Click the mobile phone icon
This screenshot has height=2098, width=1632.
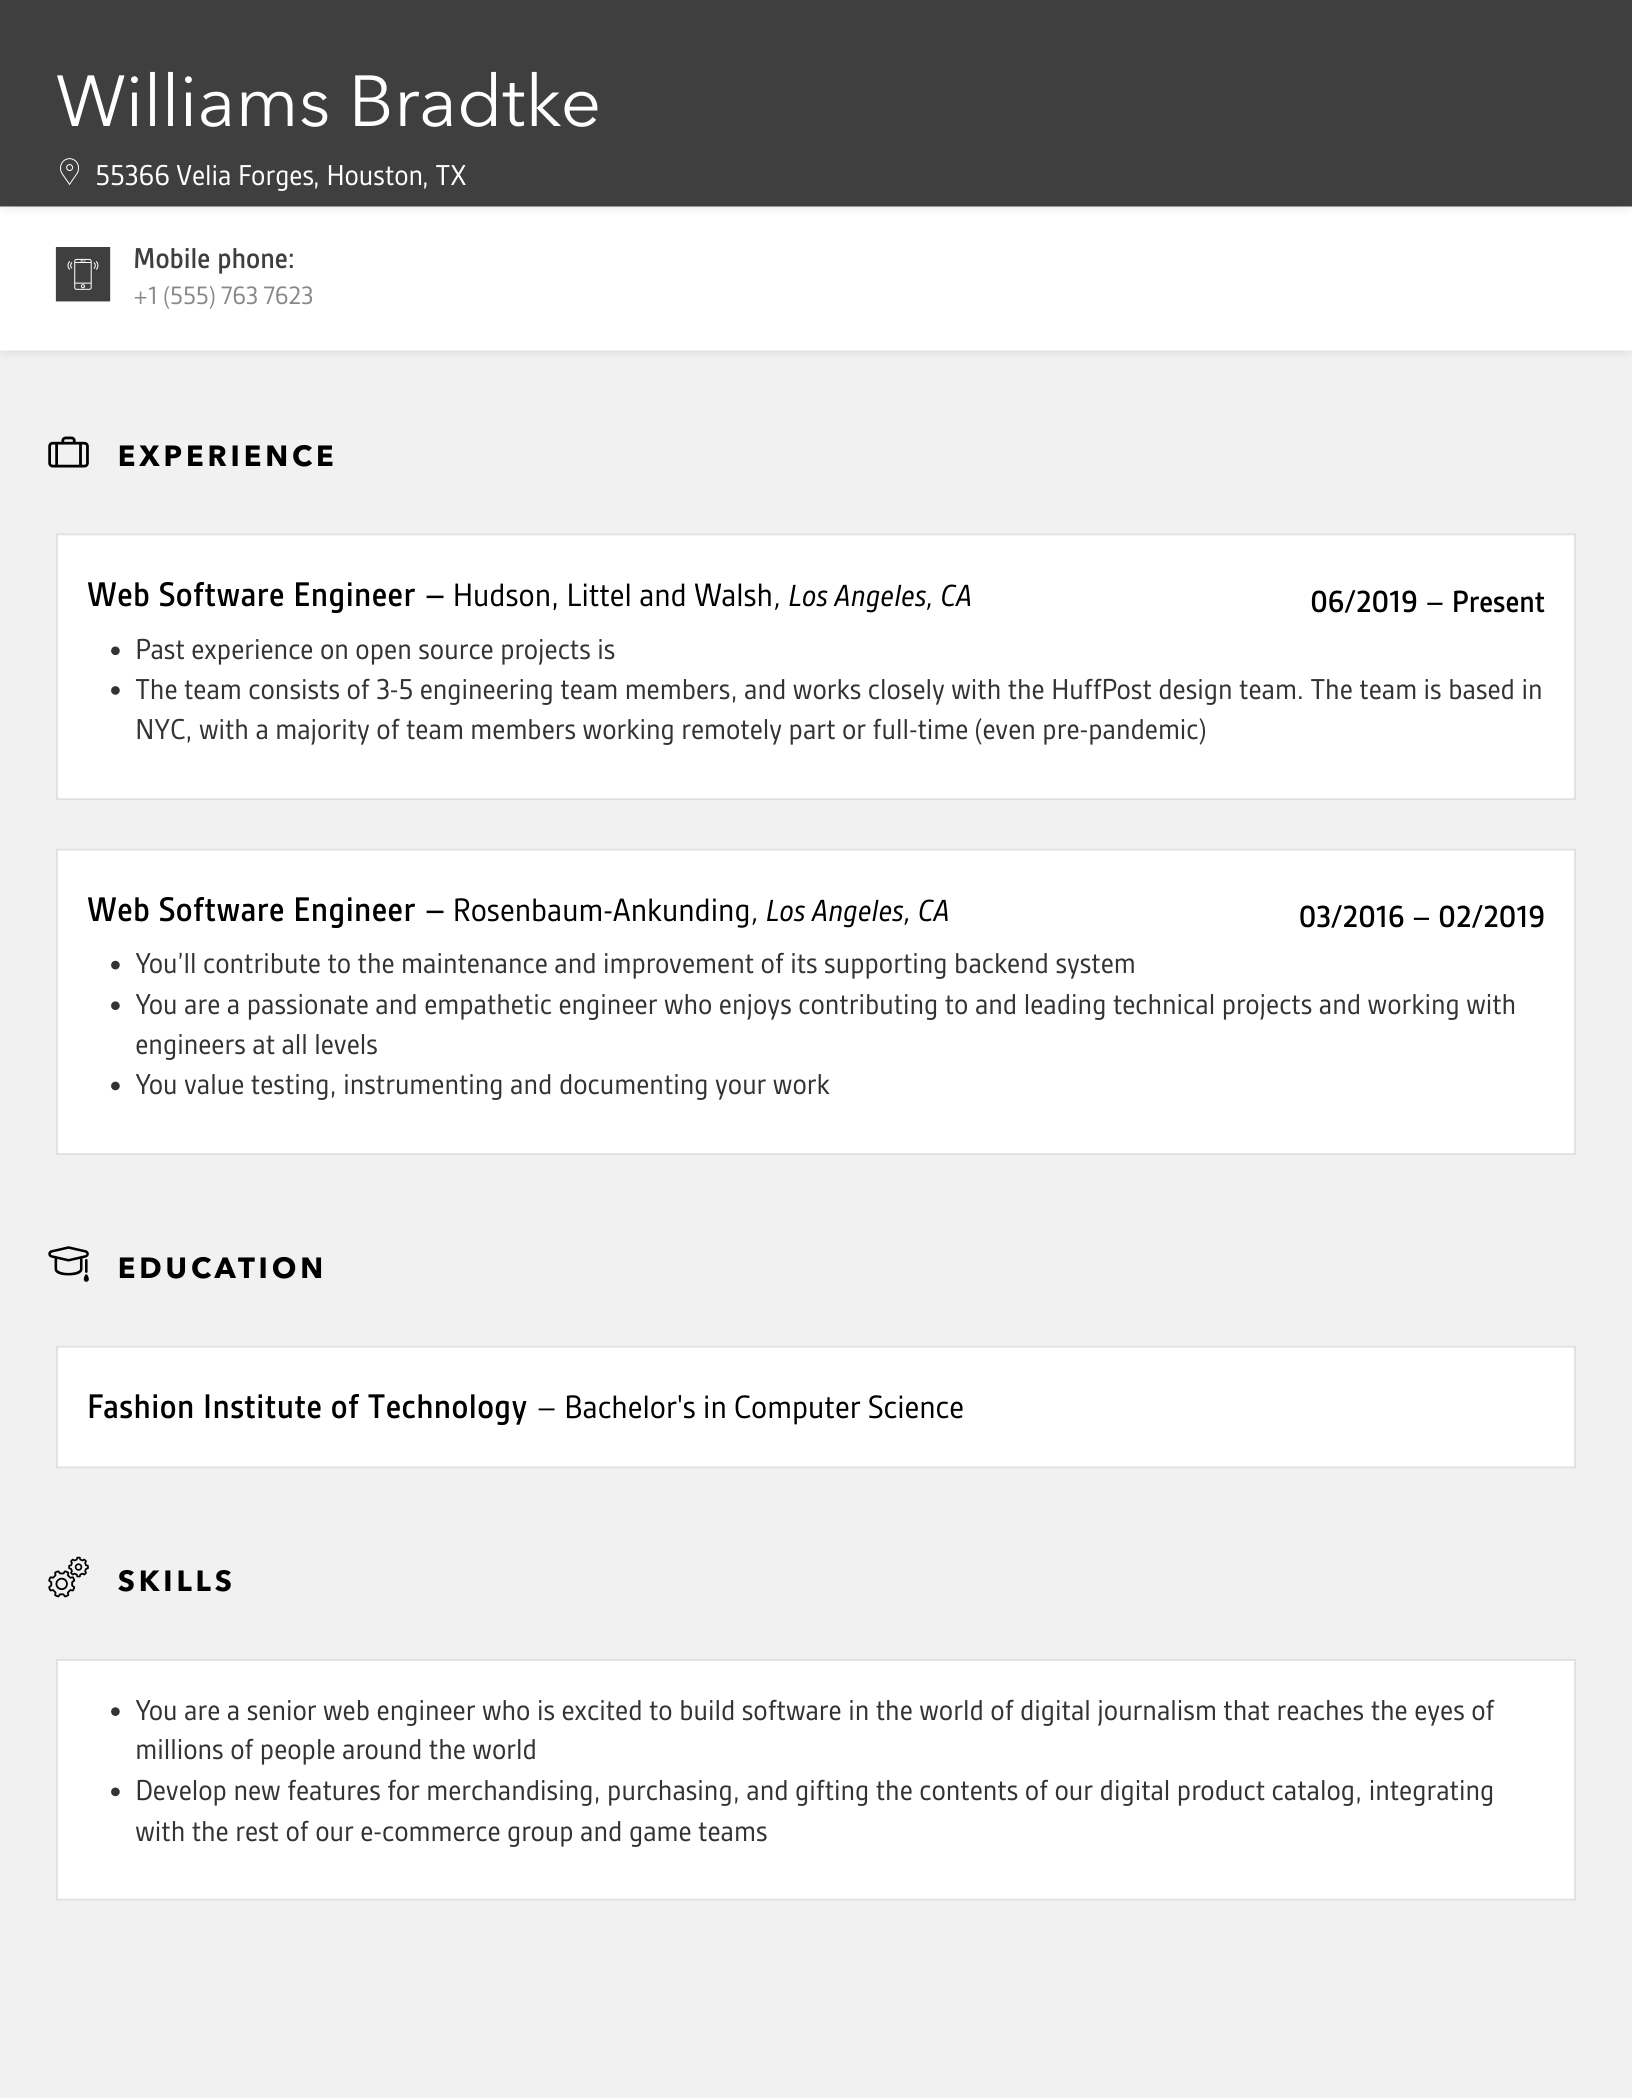(83, 274)
